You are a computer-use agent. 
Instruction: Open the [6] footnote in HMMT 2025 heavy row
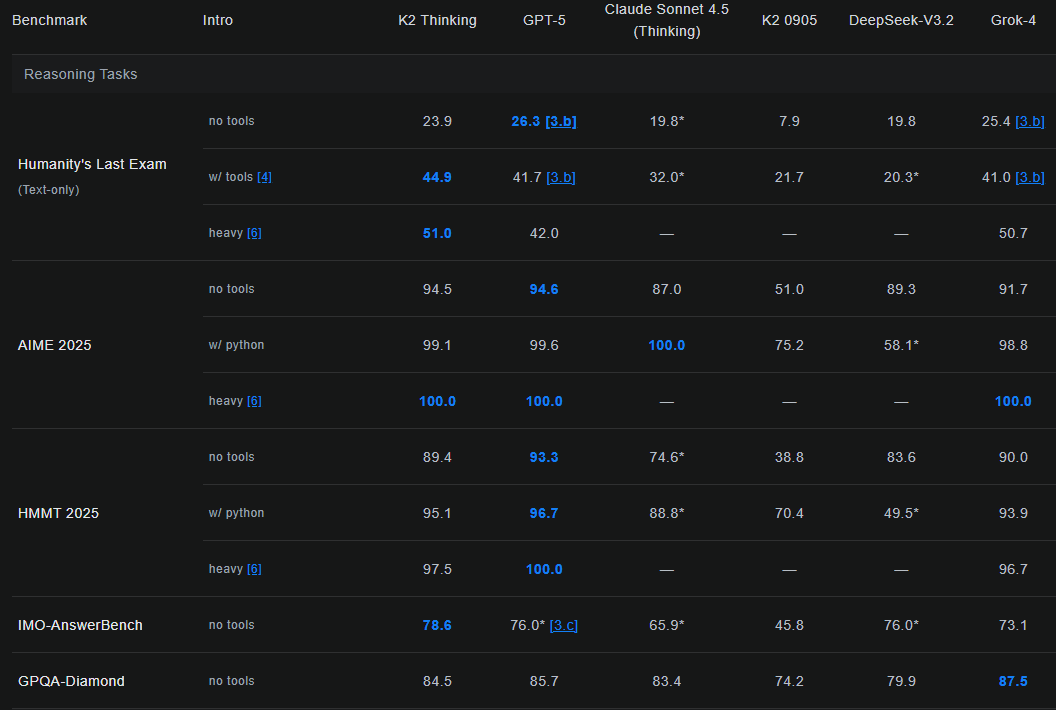point(254,569)
